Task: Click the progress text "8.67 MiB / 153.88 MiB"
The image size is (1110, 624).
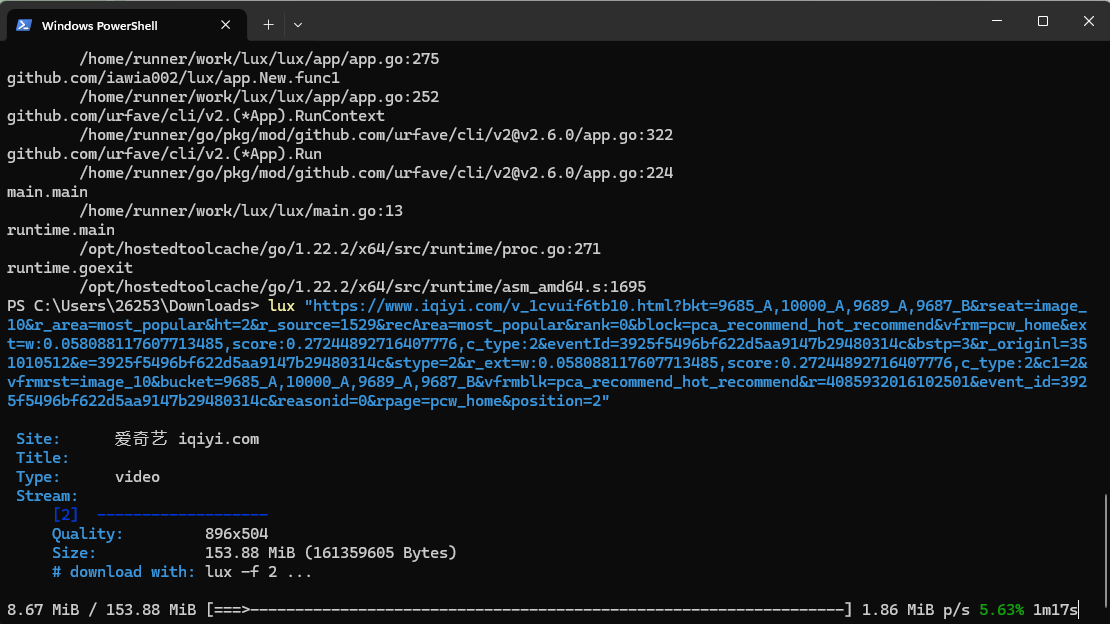Action: pyautogui.click(x=101, y=610)
